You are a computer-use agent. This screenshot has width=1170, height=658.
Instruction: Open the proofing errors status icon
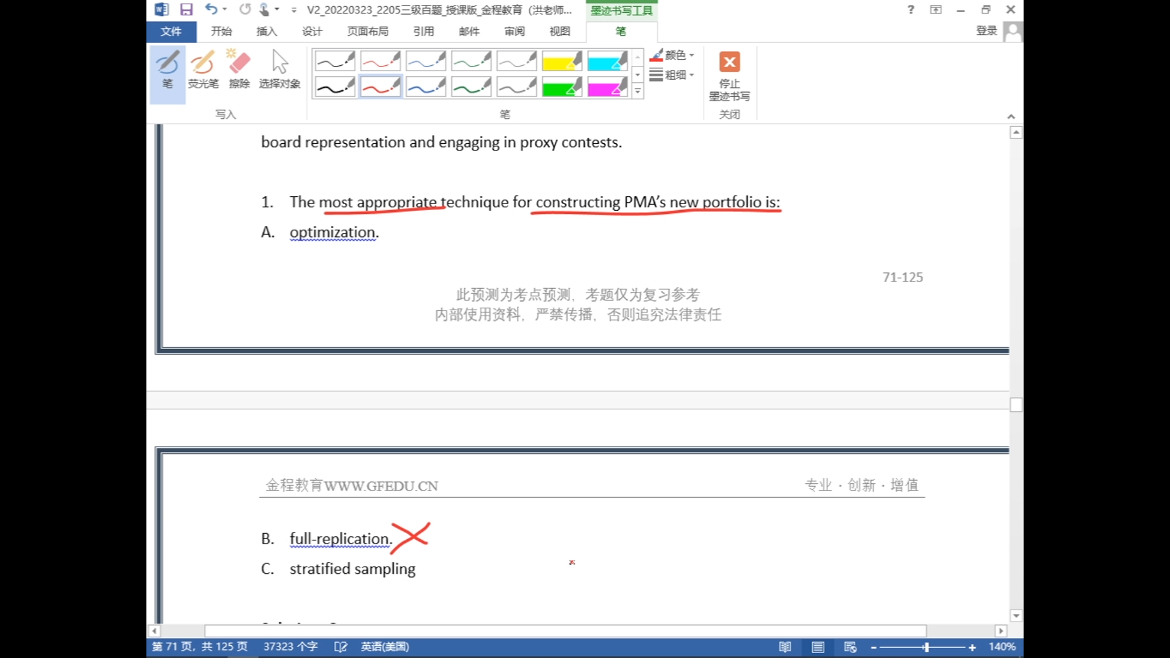(341, 647)
